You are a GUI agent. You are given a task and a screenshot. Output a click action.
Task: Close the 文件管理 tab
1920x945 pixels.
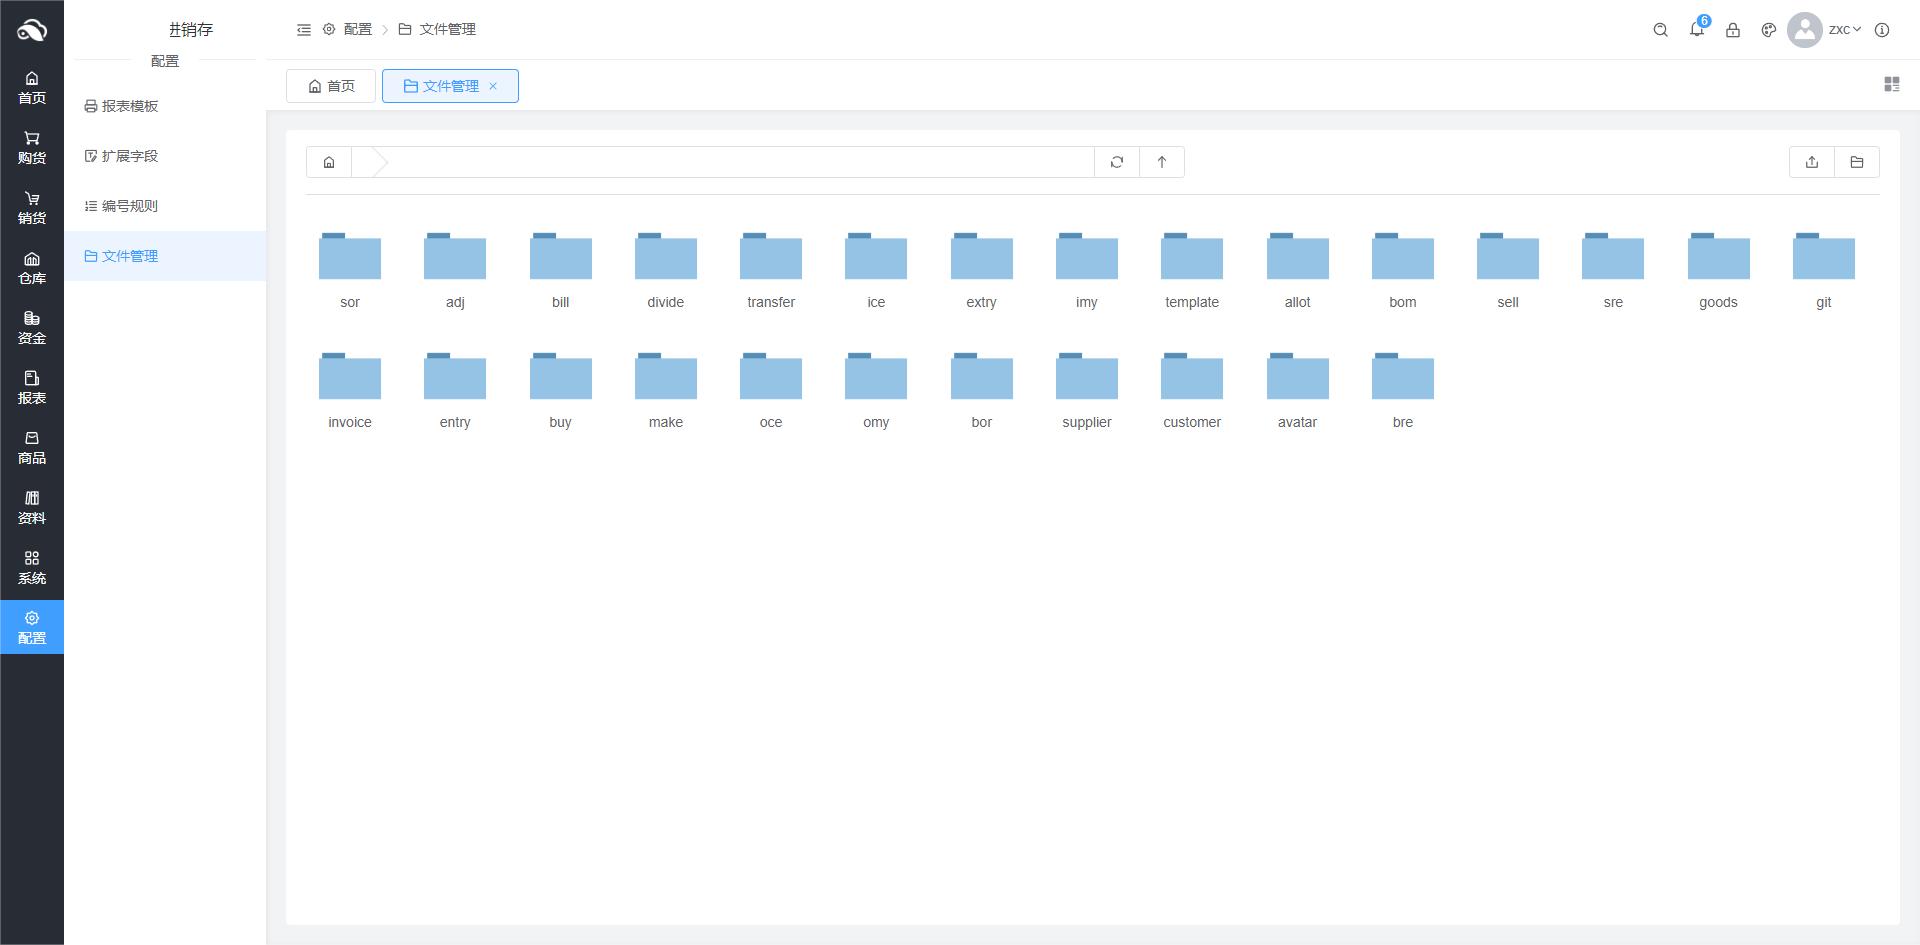click(493, 86)
